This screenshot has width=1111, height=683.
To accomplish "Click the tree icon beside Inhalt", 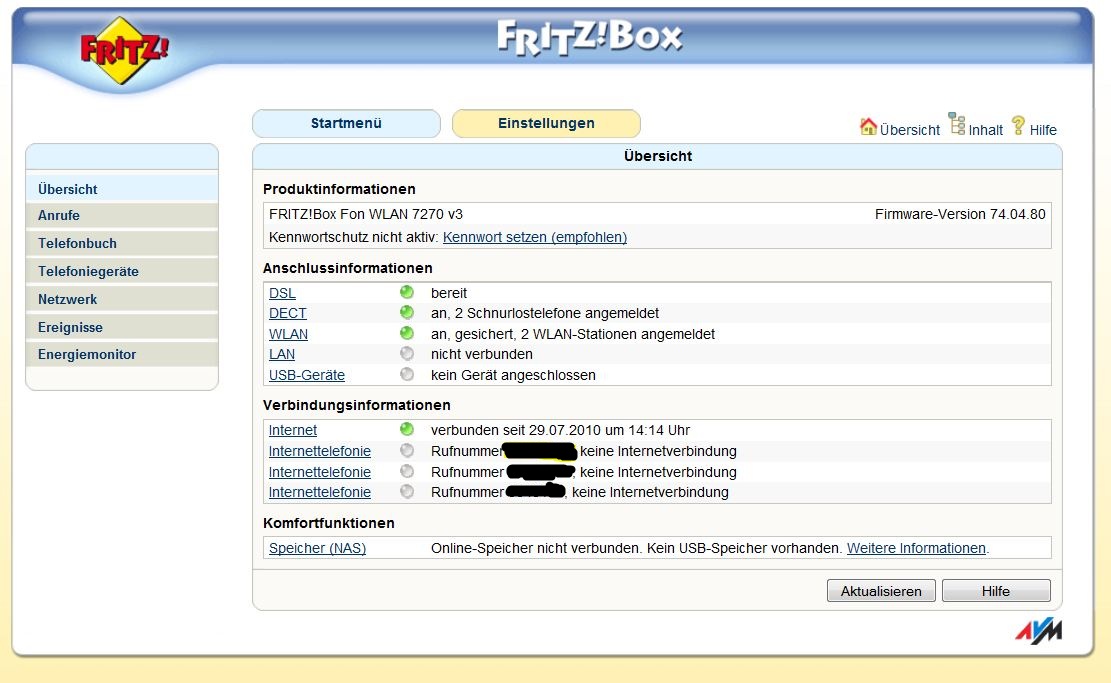I will [x=957, y=124].
